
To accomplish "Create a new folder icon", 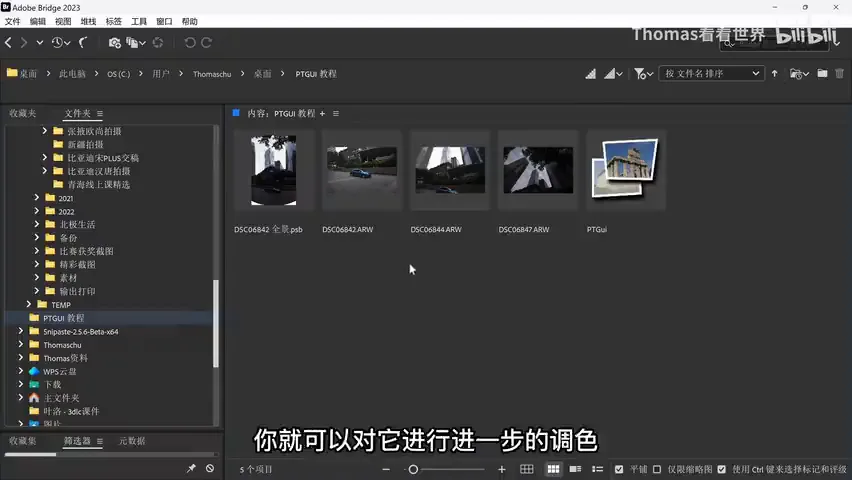I will pos(822,73).
